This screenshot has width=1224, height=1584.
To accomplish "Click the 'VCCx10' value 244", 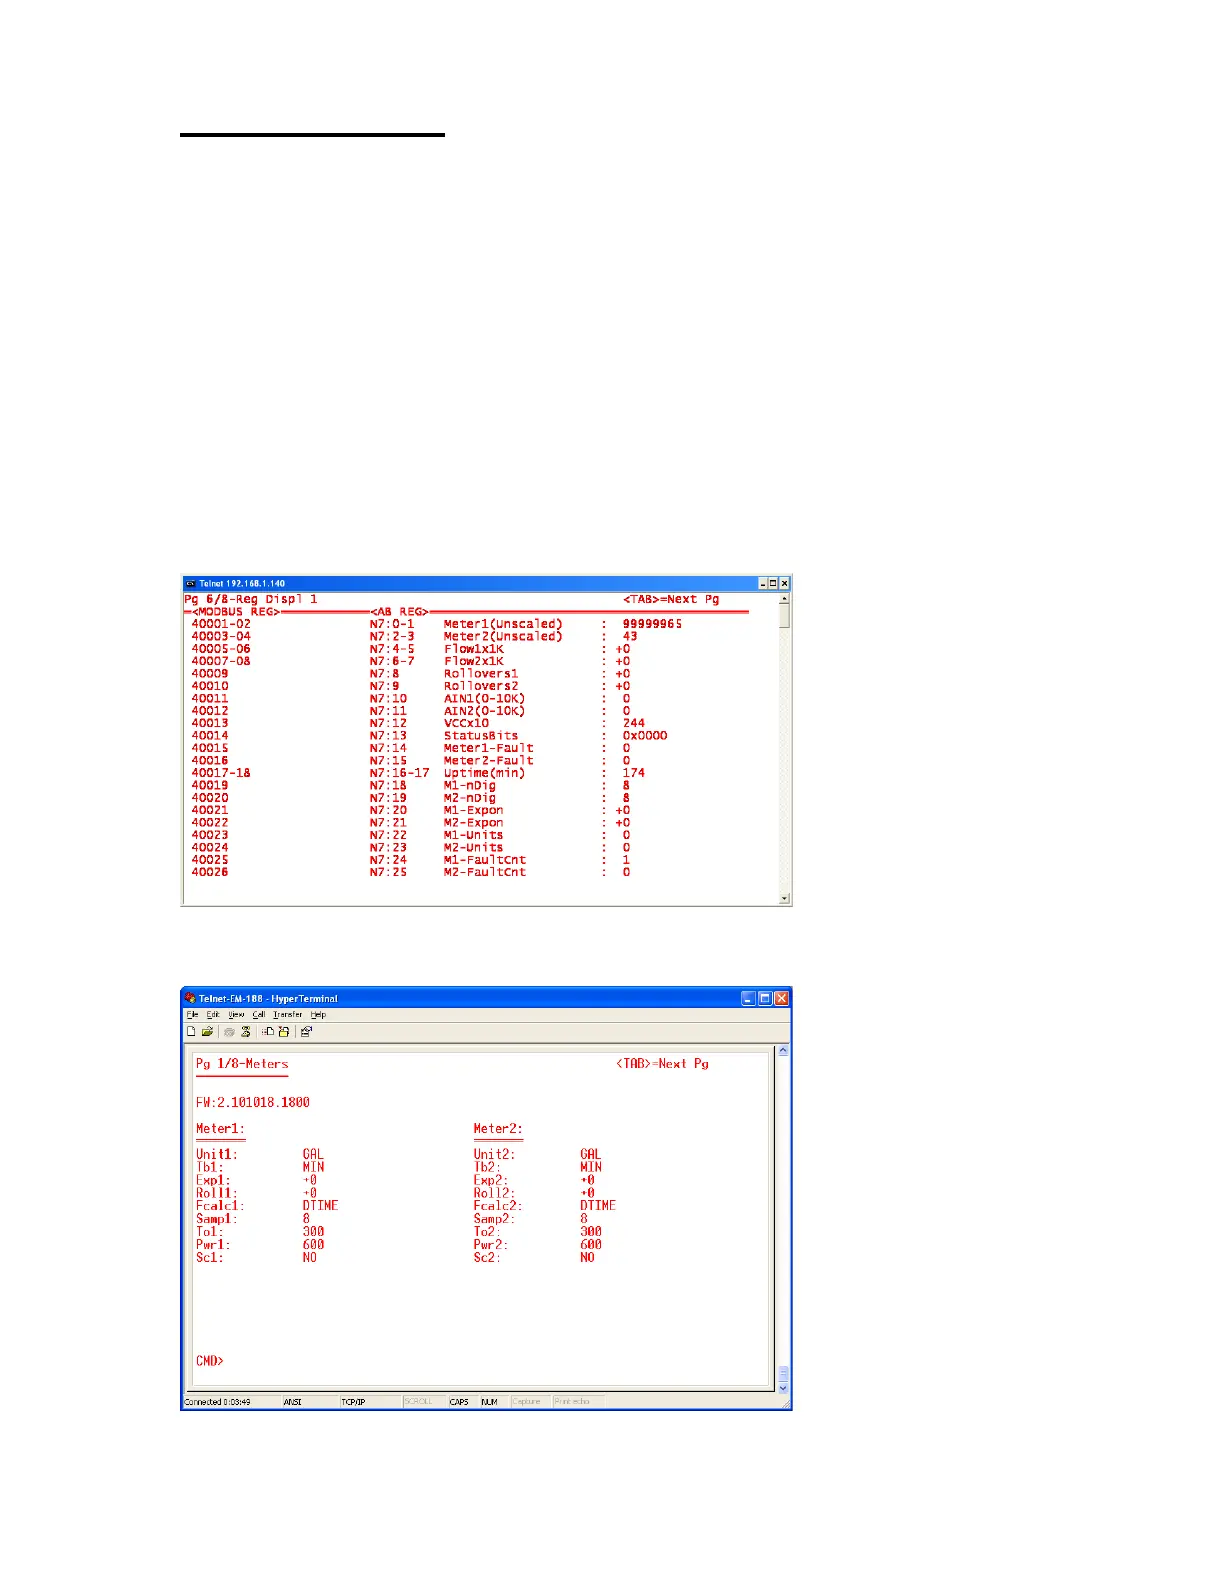I will tap(634, 723).
